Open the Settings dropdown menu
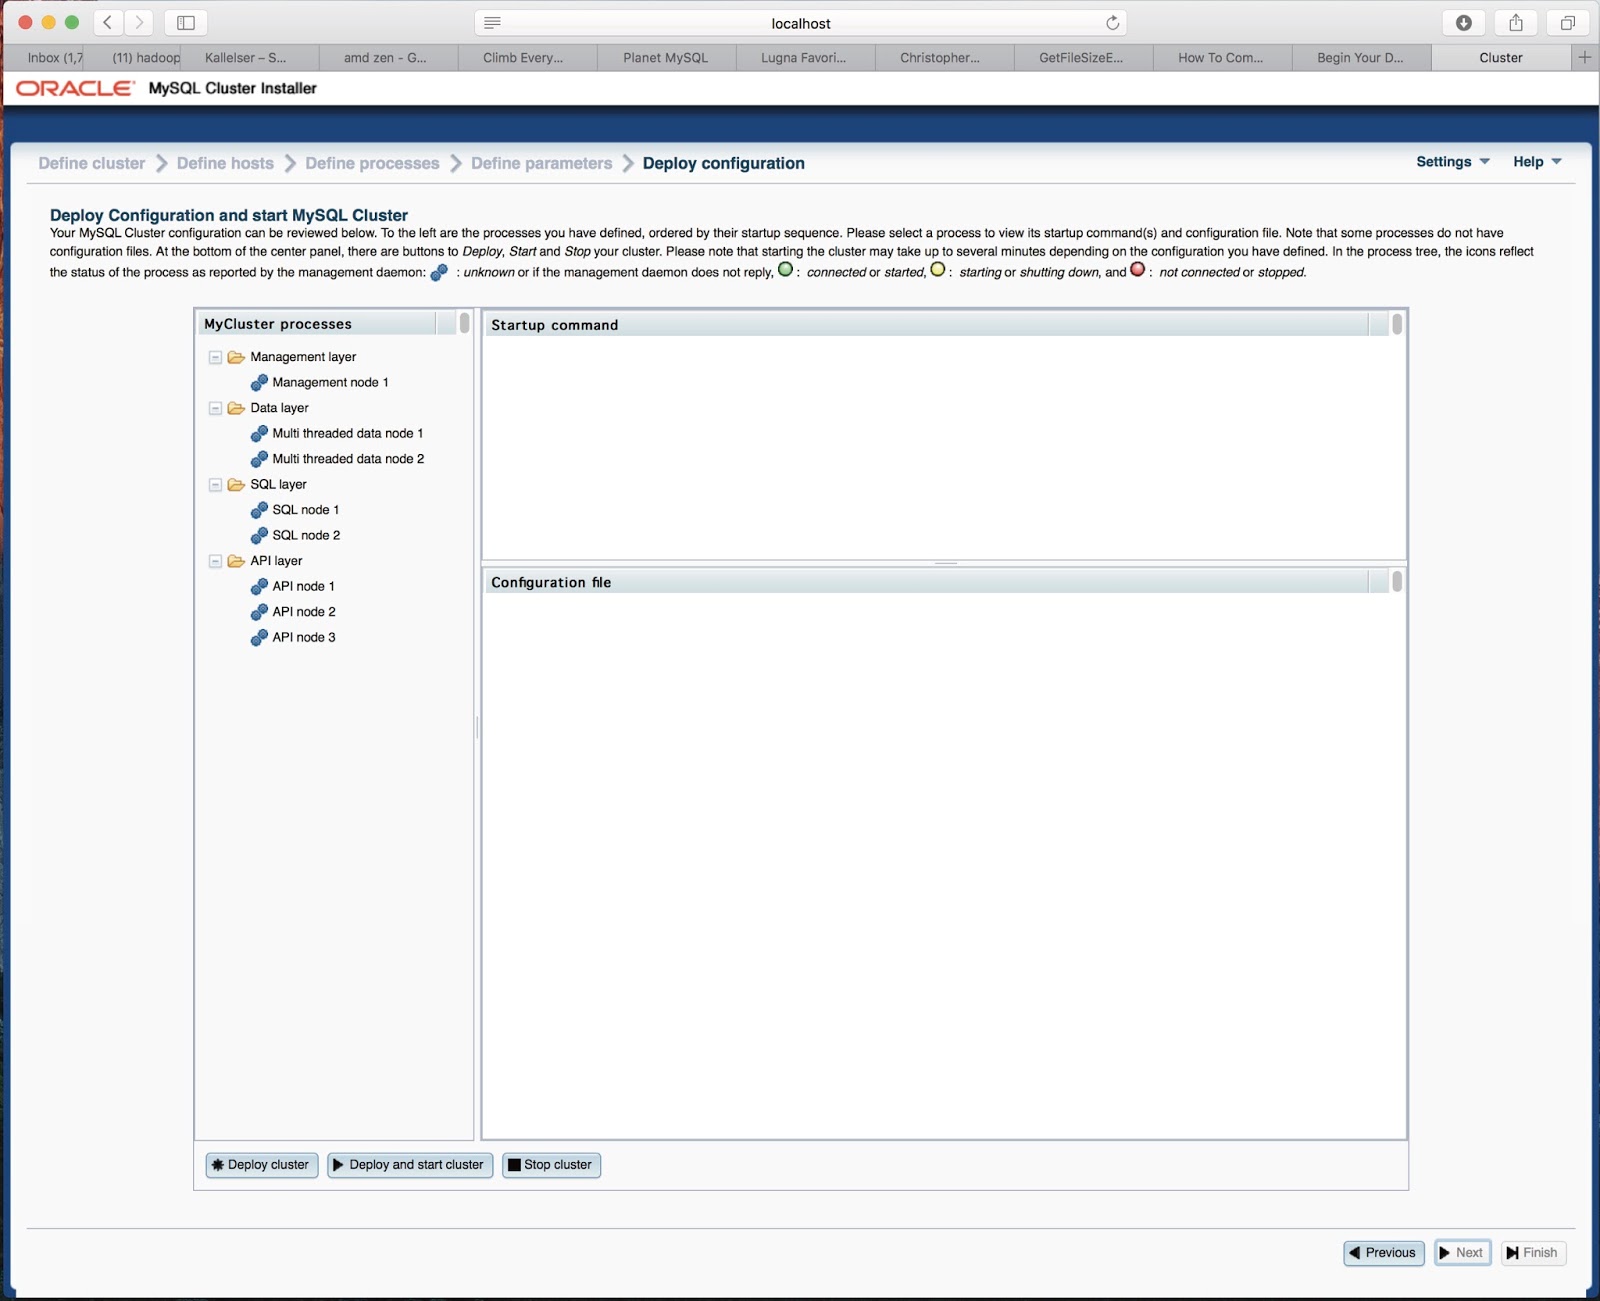Viewport: 1600px width, 1301px height. (x=1453, y=162)
